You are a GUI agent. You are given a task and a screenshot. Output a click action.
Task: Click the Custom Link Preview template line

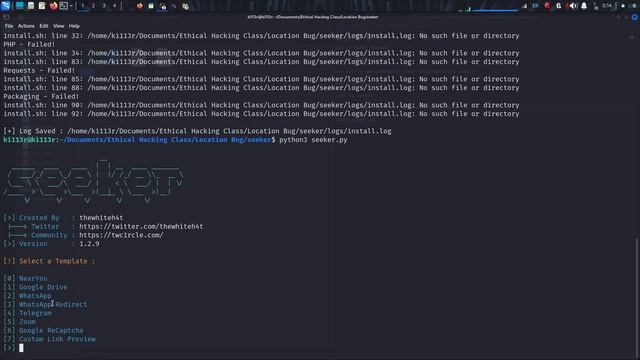coord(49,339)
